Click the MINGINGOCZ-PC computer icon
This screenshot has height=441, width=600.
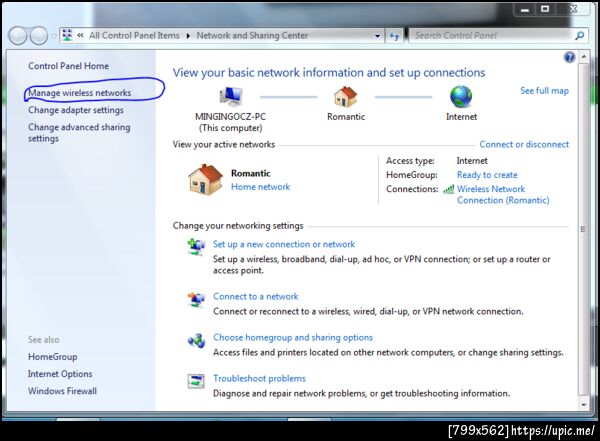pos(231,96)
